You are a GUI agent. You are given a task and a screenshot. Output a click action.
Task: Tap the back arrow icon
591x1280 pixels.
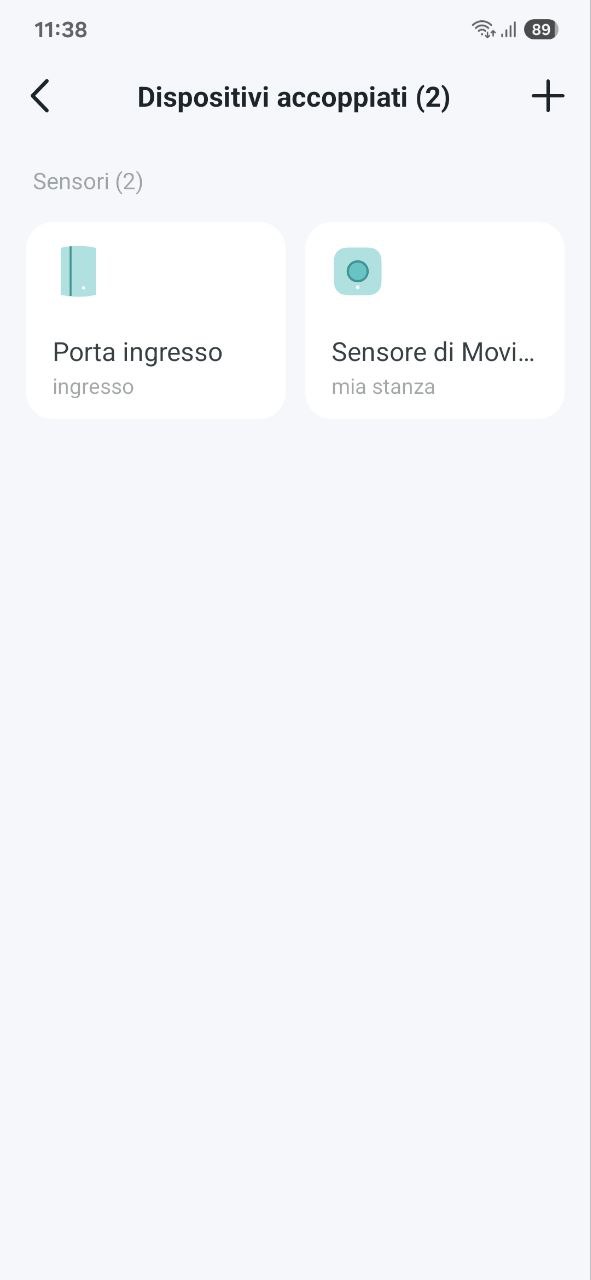(x=39, y=96)
